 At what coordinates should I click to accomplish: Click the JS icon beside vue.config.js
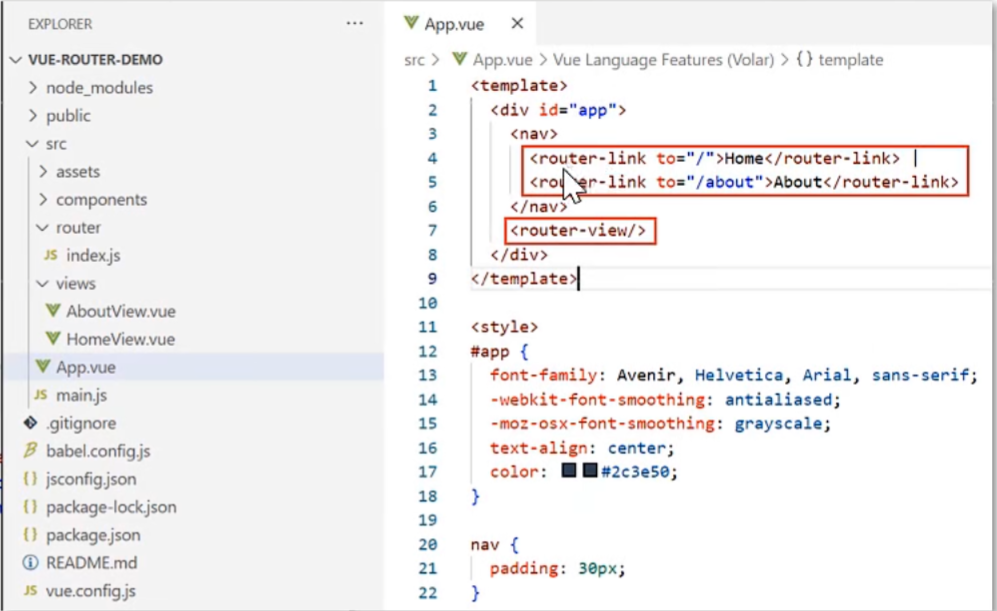tap(30, 591)
